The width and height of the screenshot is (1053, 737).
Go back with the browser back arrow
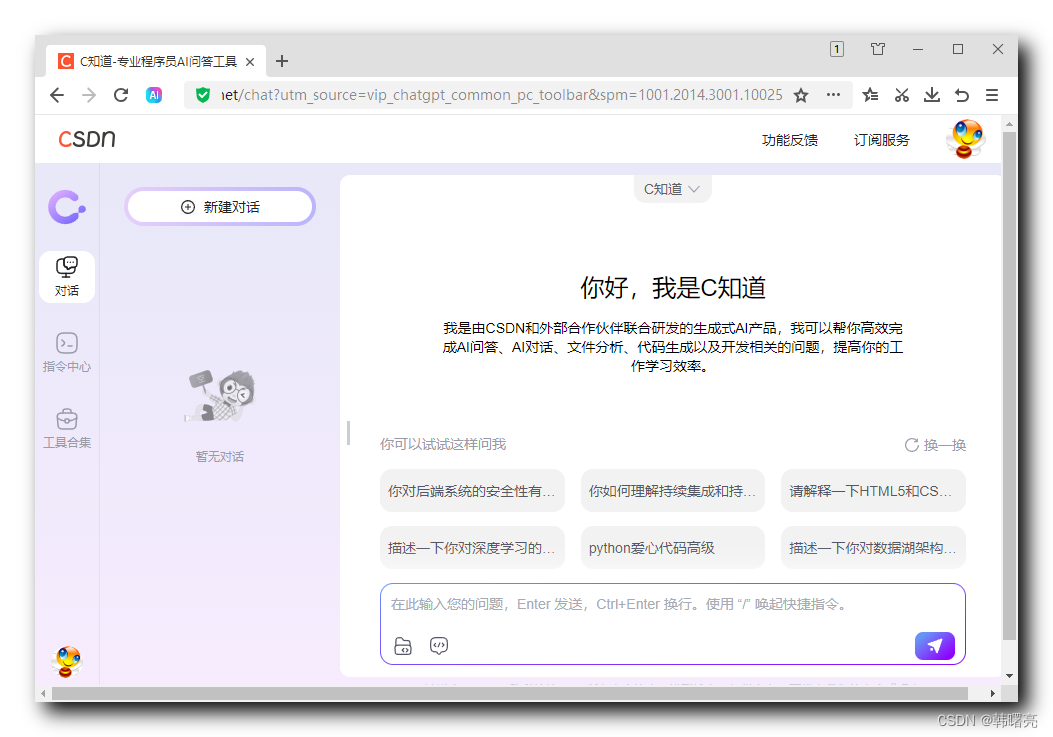[x=57, y=95]
